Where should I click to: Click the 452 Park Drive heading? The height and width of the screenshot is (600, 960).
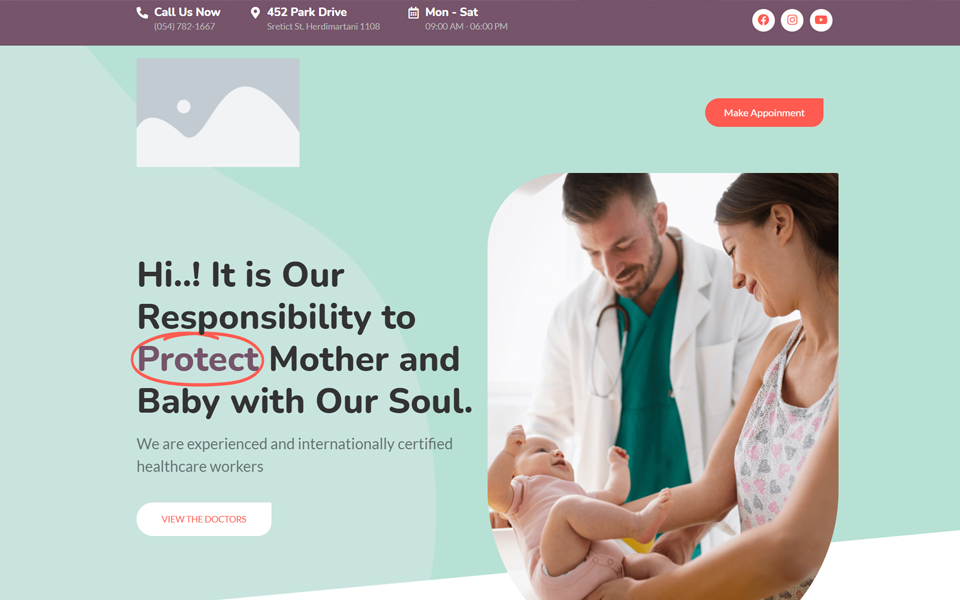tap(307, 12)
